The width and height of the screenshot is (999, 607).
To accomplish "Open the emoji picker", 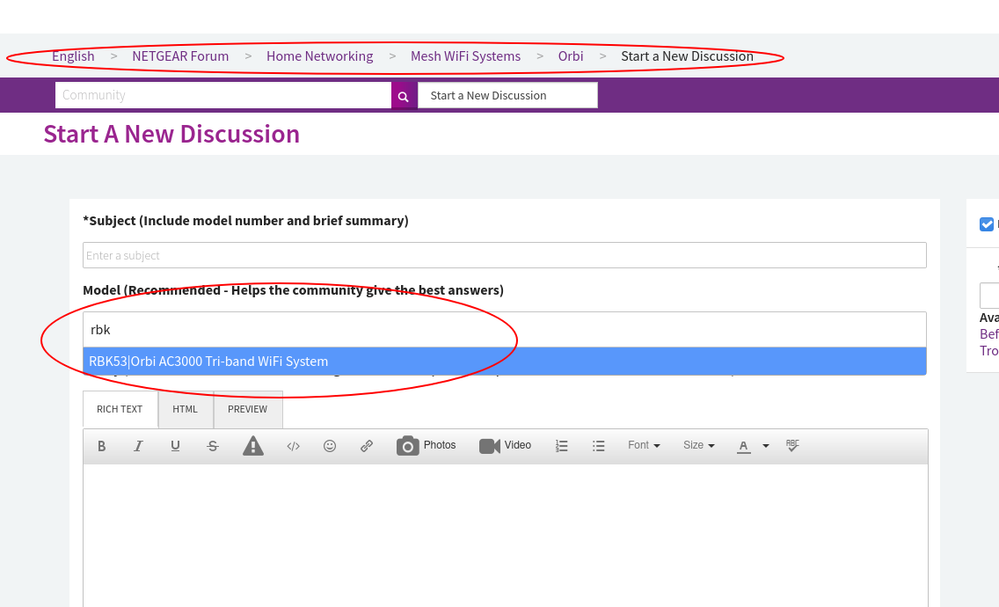I will point(330,446).
